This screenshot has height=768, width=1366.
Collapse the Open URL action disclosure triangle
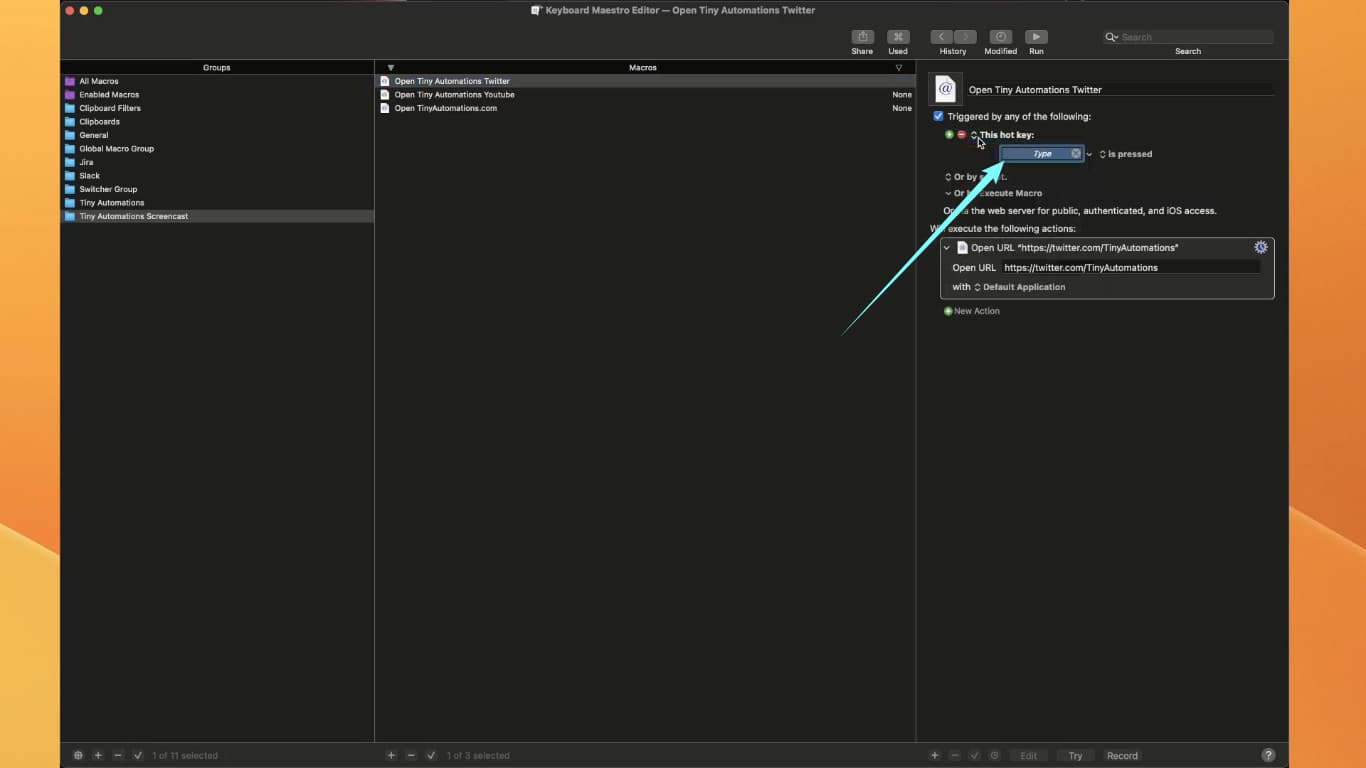[947, 247]
